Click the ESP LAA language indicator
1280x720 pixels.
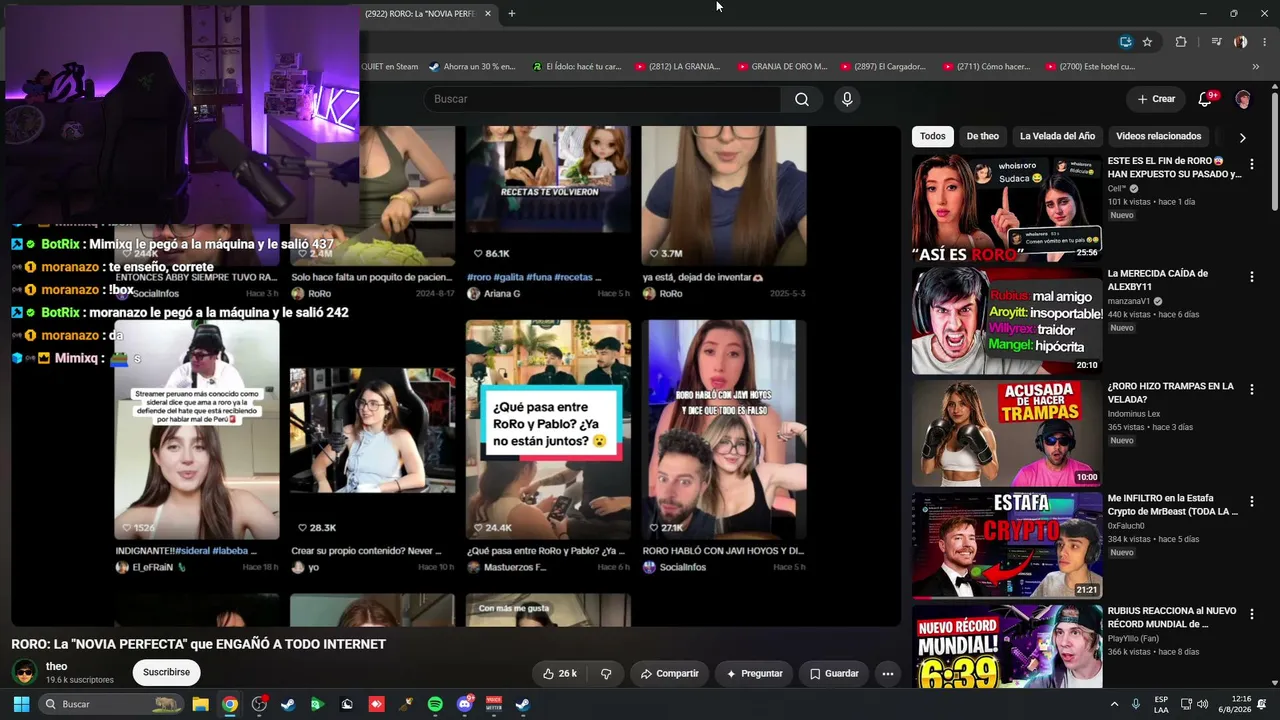tap(1161, 704)
